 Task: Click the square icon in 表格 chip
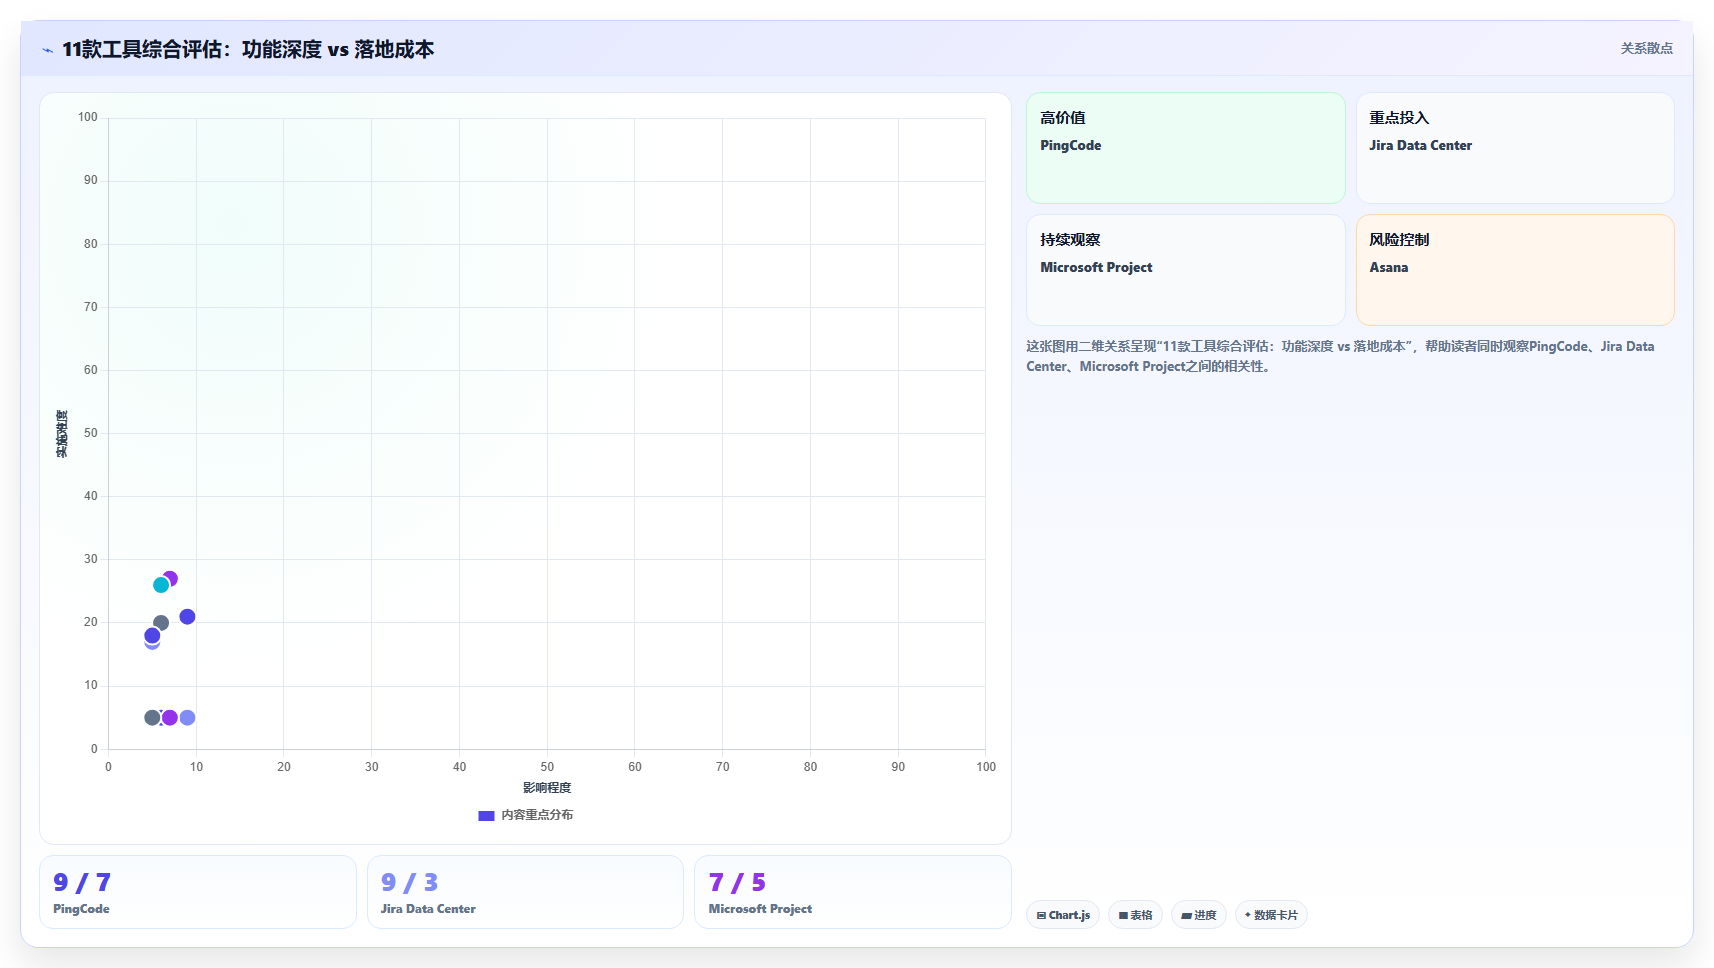click(x=1123, y=916)
